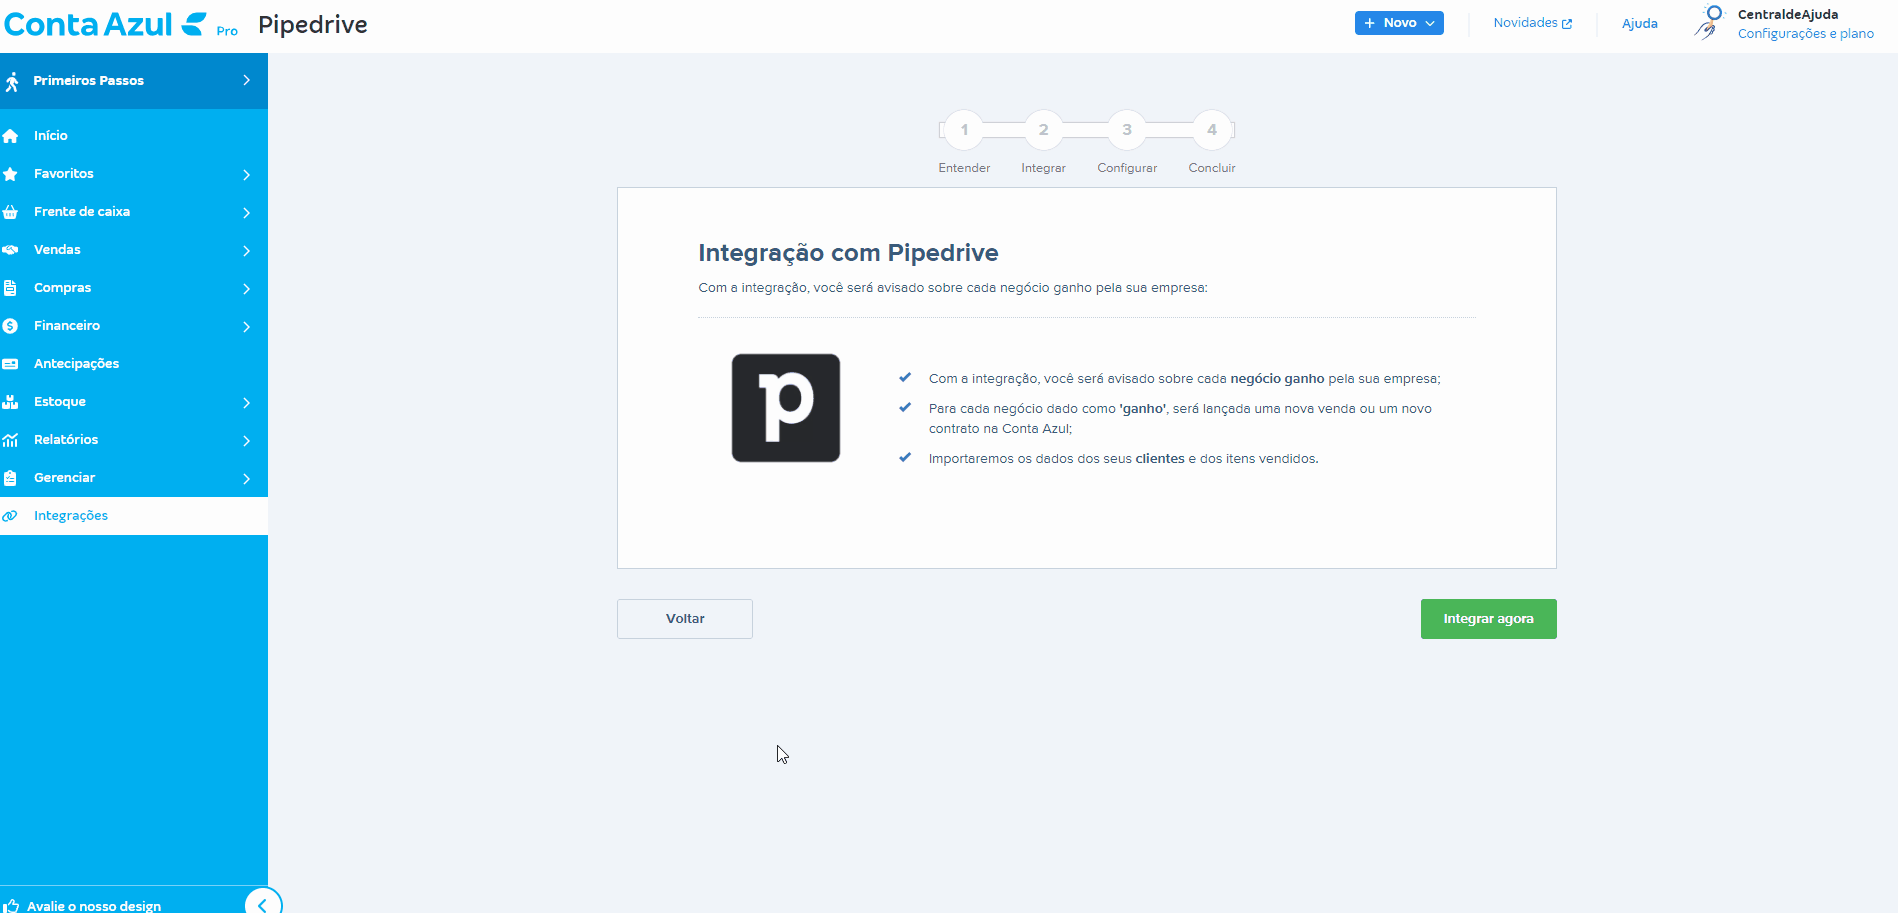The height and width of the screenshot is (913, 1898).
Task: Open the Novidades external link
Action: pos(1532,23)
